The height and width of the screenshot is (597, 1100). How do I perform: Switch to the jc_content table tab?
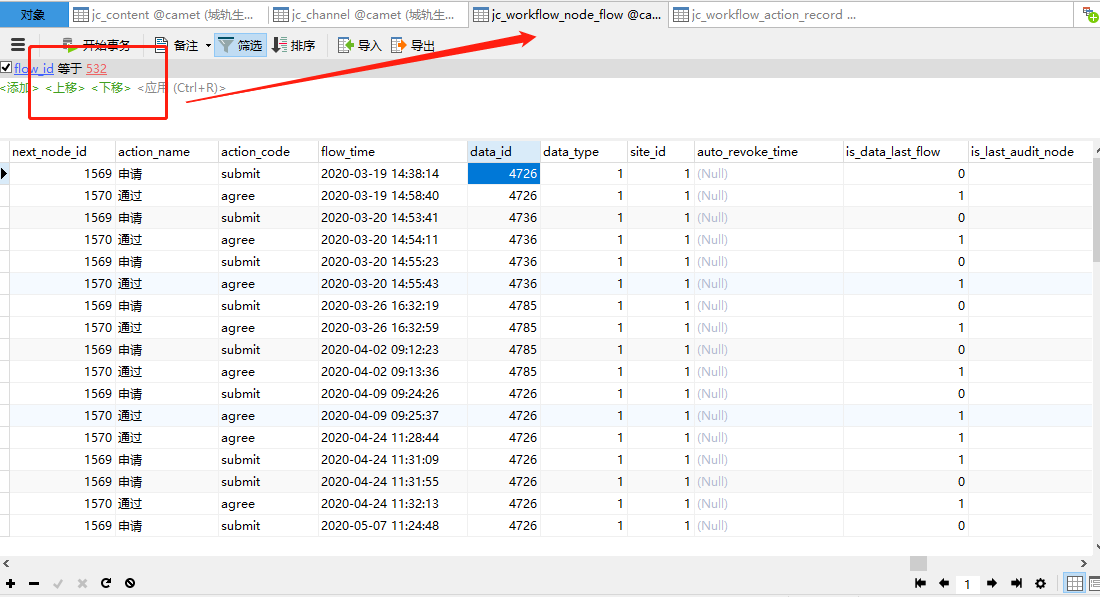coord(169,15)
